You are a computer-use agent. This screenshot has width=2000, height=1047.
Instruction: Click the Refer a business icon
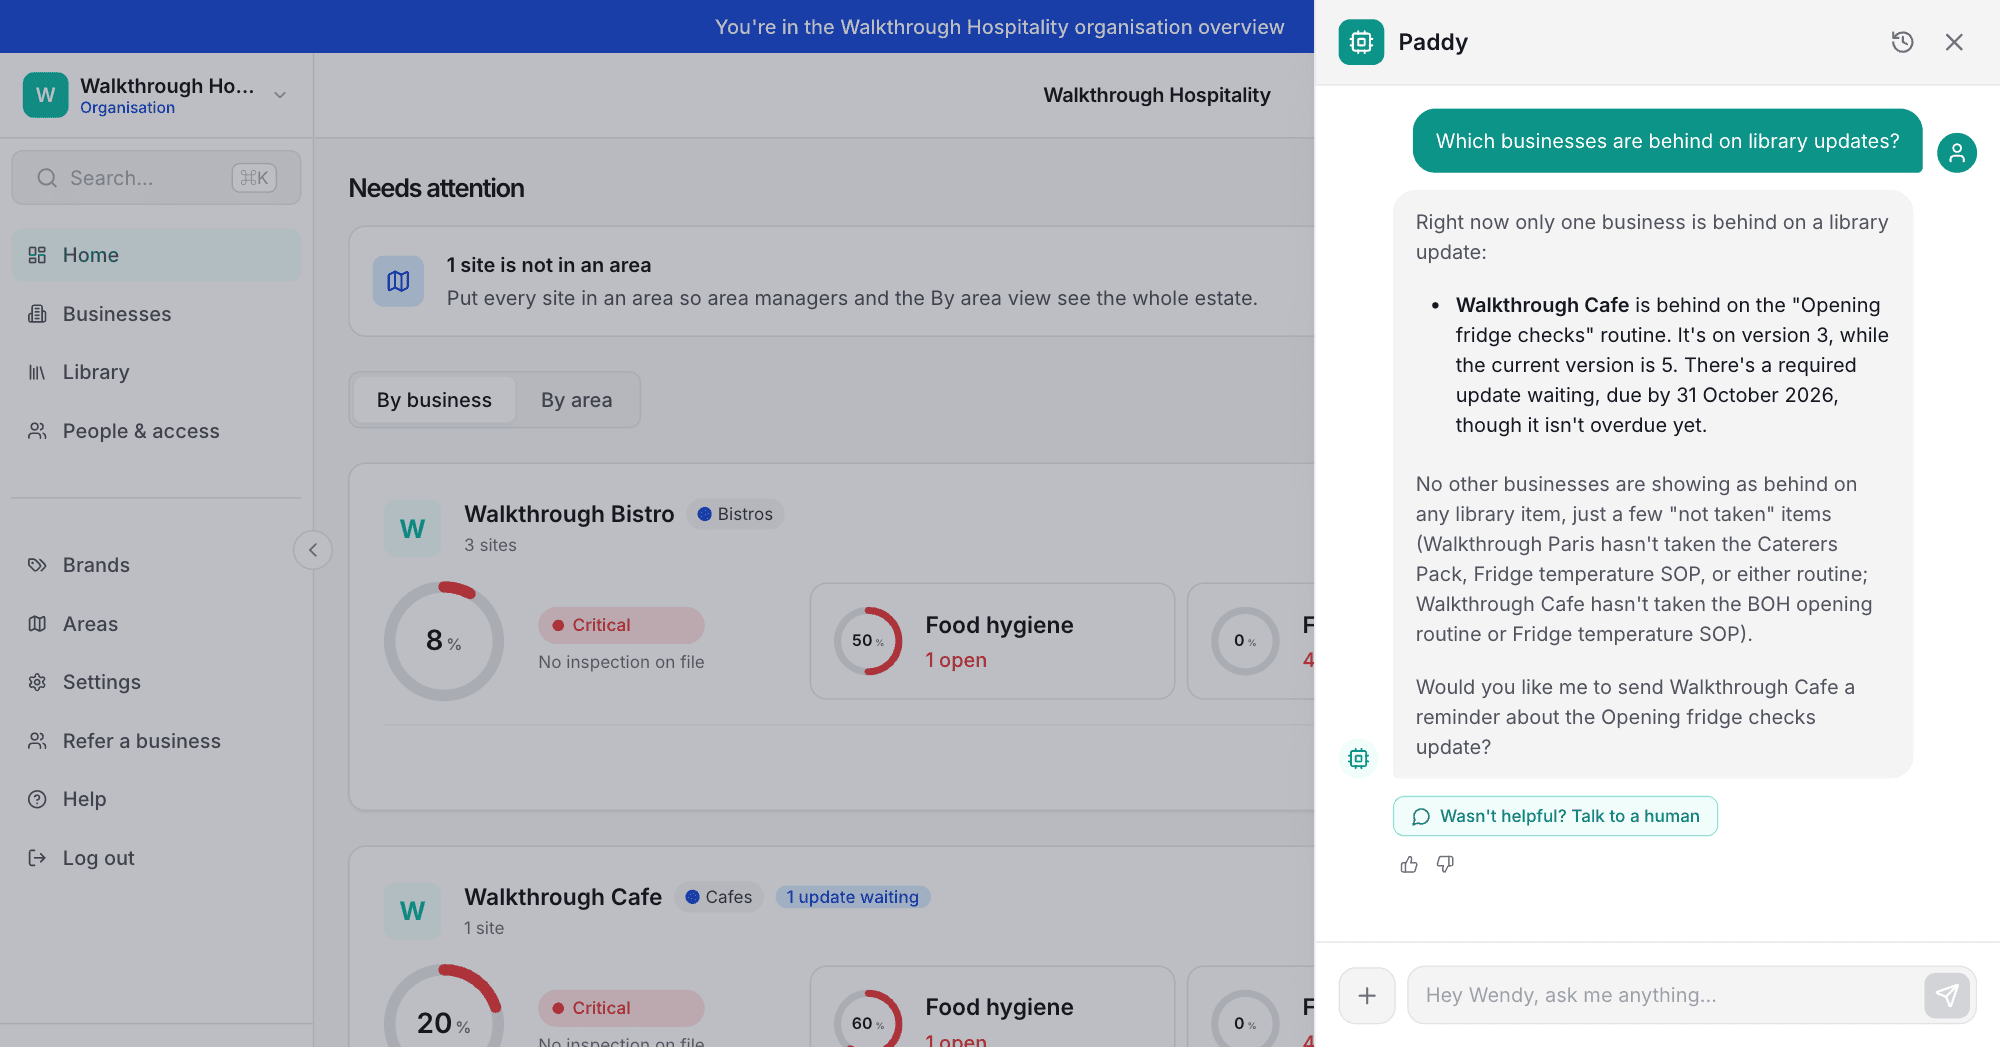click(37, 741)
